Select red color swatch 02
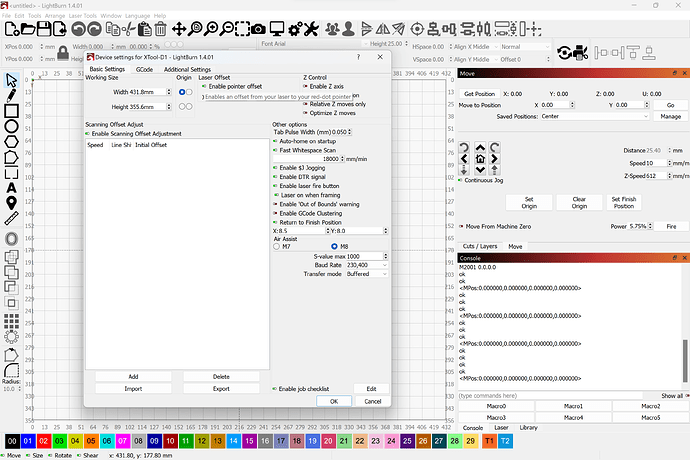690x460 pixels. coord(44,441)
